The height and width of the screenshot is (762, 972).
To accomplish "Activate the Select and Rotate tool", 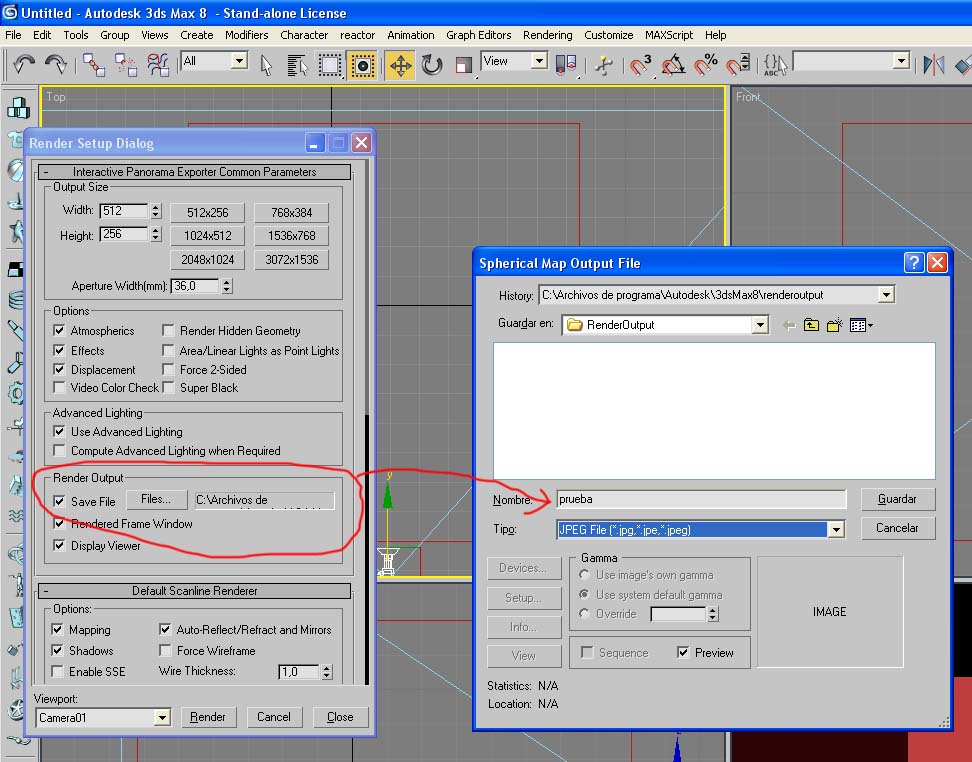I will pos(432,65).
